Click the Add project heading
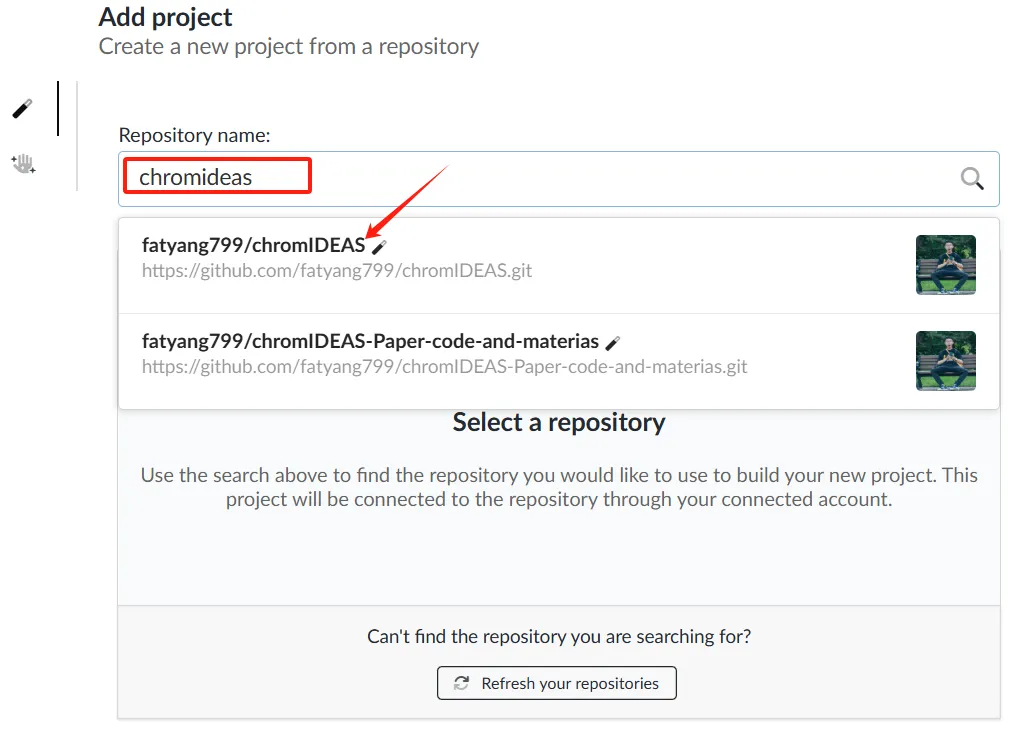The width and height of the screenshot is (1009, 732). coord(165,17)
